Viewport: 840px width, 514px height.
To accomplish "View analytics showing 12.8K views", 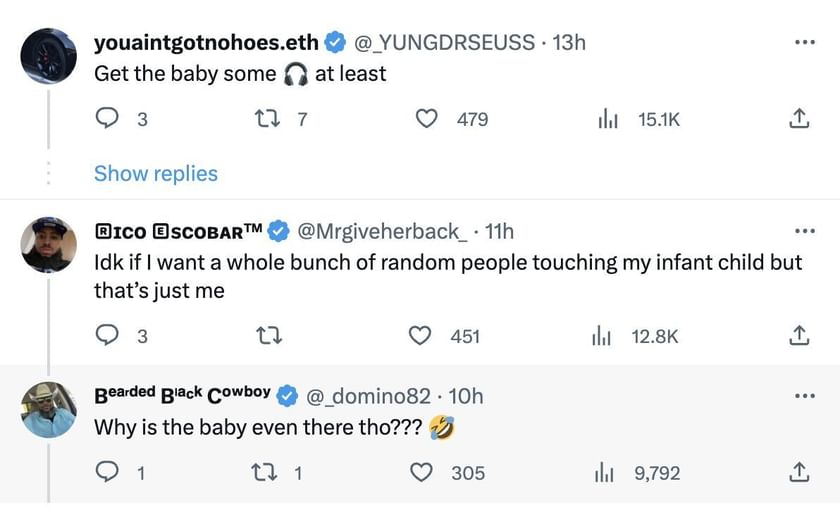I will tap(602, 336).
